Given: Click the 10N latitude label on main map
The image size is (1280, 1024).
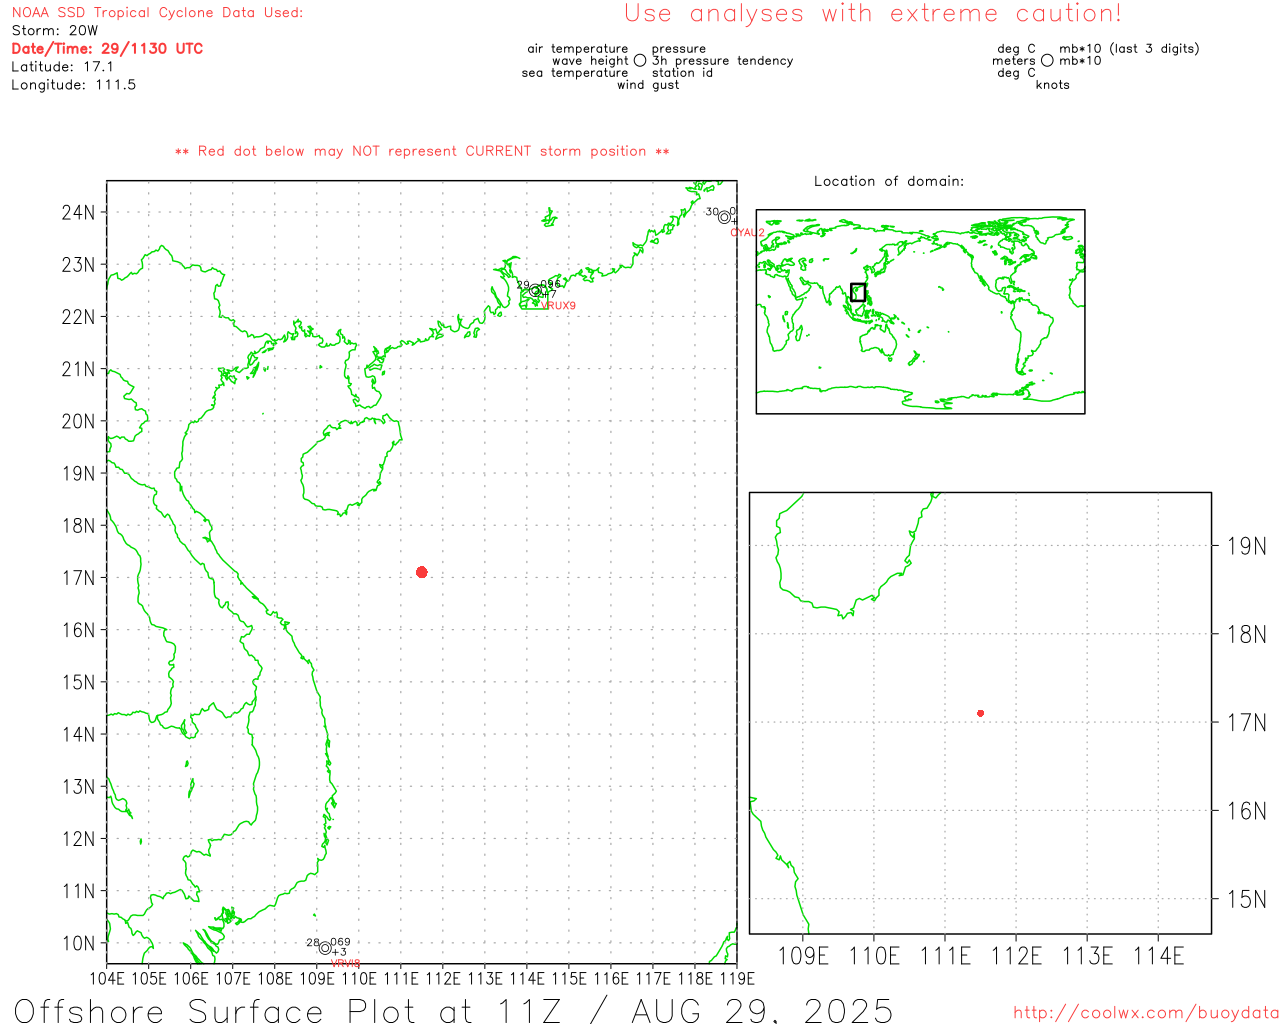Looking at the screenshot, I should (78, 943).
